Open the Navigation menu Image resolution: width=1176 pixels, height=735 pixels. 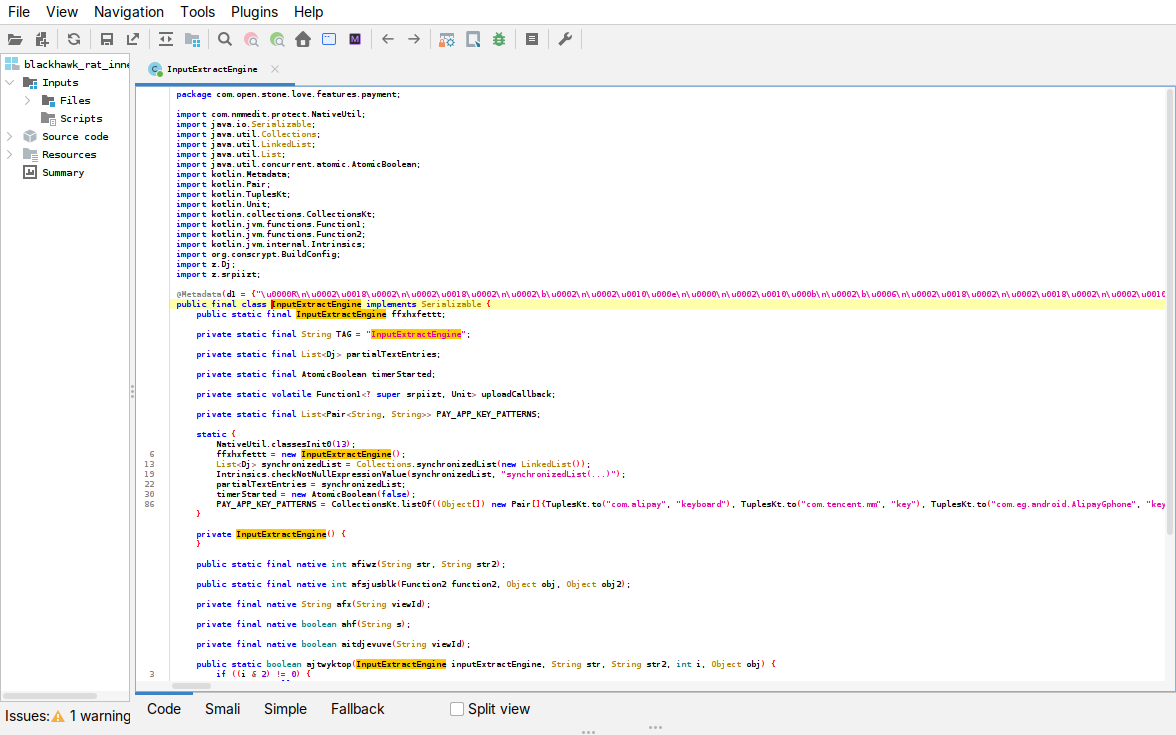129,12
